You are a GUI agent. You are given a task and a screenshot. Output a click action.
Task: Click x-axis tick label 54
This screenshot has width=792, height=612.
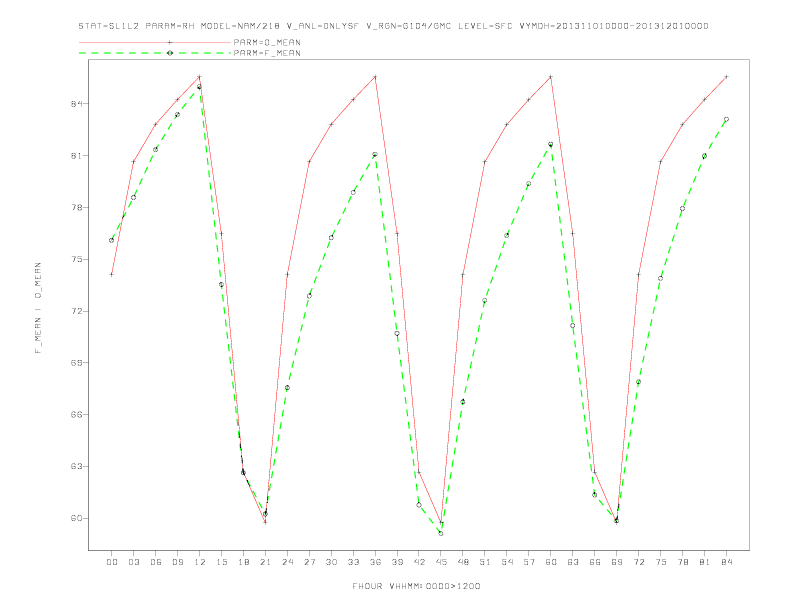507,562
